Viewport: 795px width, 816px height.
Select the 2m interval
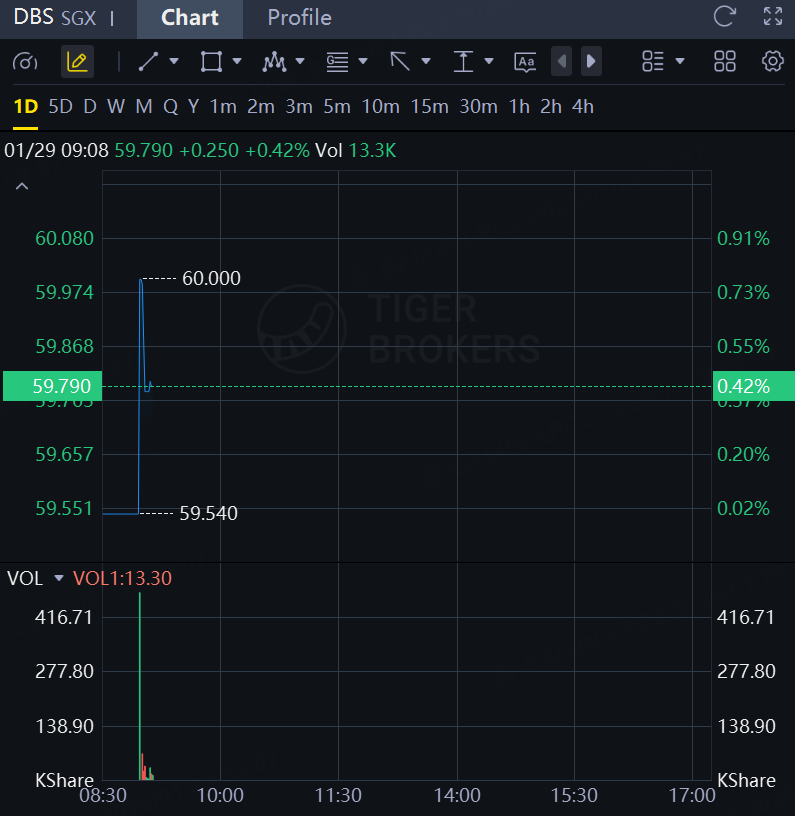(261, 107)
